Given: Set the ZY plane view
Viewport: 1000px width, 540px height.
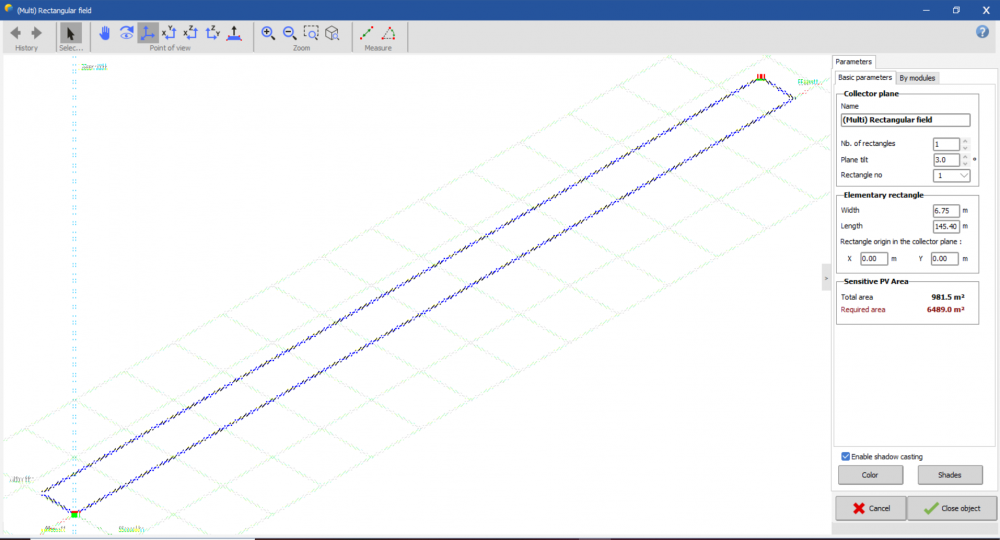Looking at the screenshot, I should (x=212, y=33).
